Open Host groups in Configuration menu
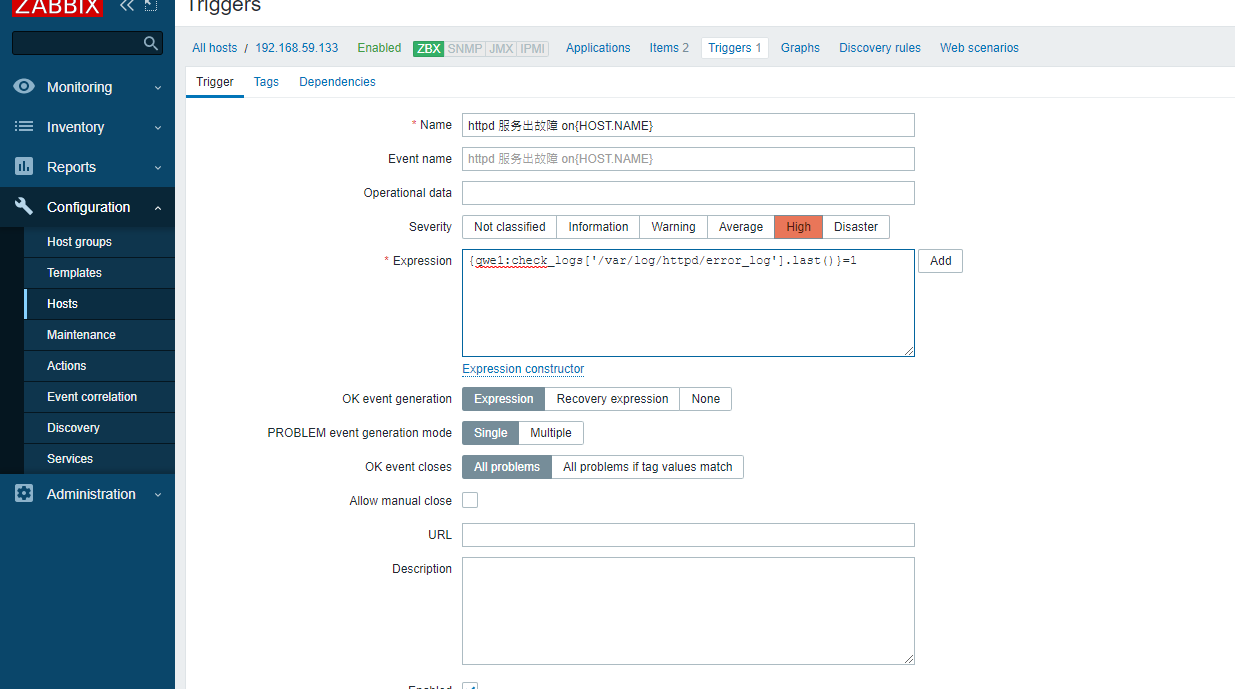This screenshot has width=1235, height=689. [x=99, y=242]
